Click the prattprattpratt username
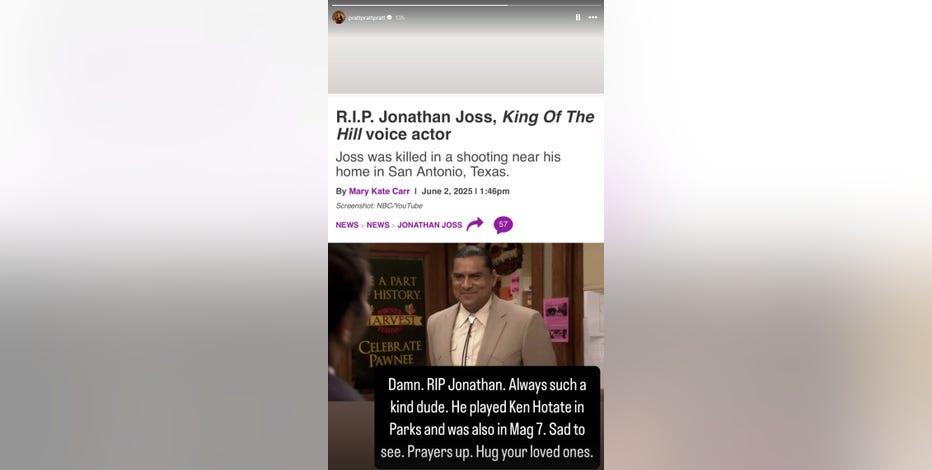932x470 pixels. pyautogui.click(x=367, y=17)
